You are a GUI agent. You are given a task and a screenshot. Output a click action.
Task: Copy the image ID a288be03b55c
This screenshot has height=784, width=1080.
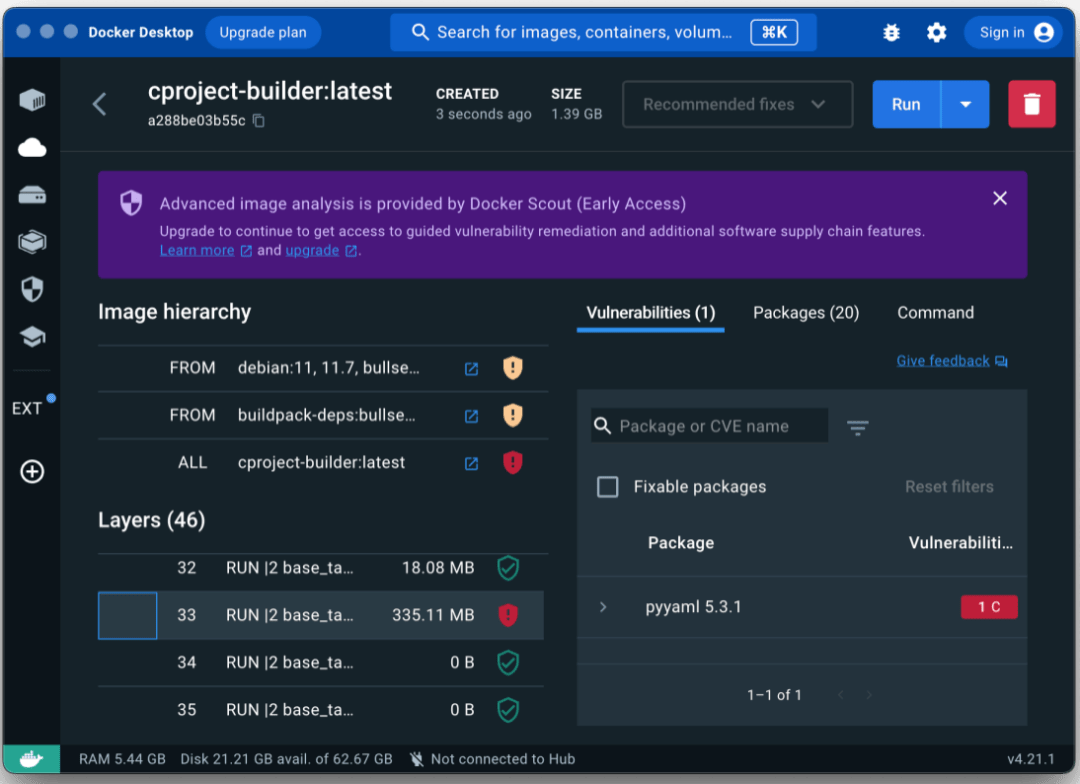(259, 121)
